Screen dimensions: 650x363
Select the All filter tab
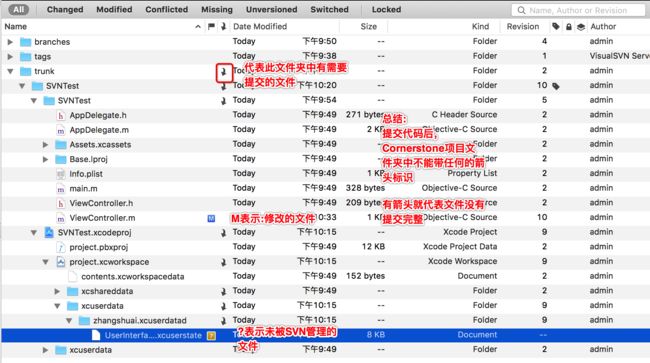[x=19, y=9]
